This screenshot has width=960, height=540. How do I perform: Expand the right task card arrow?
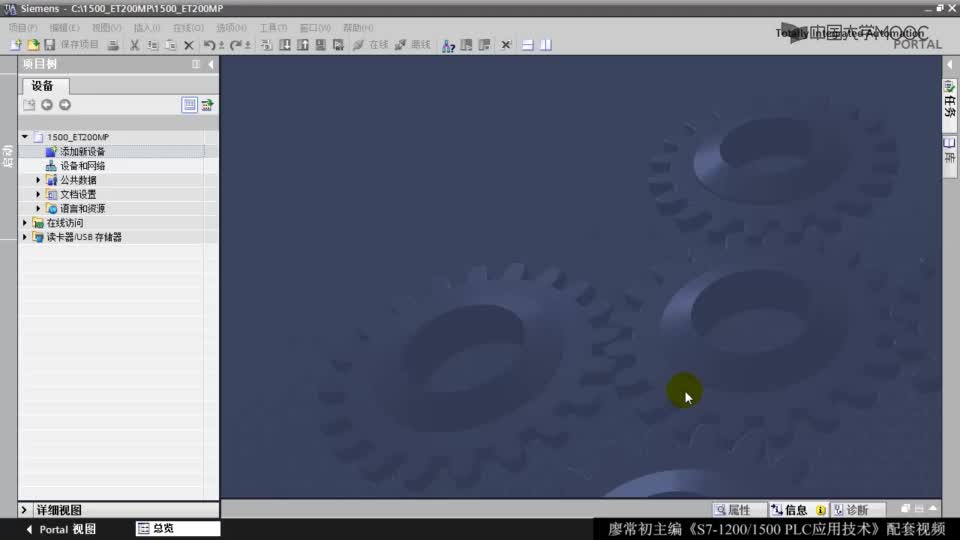pyautogui.click(x=949, y=64)
